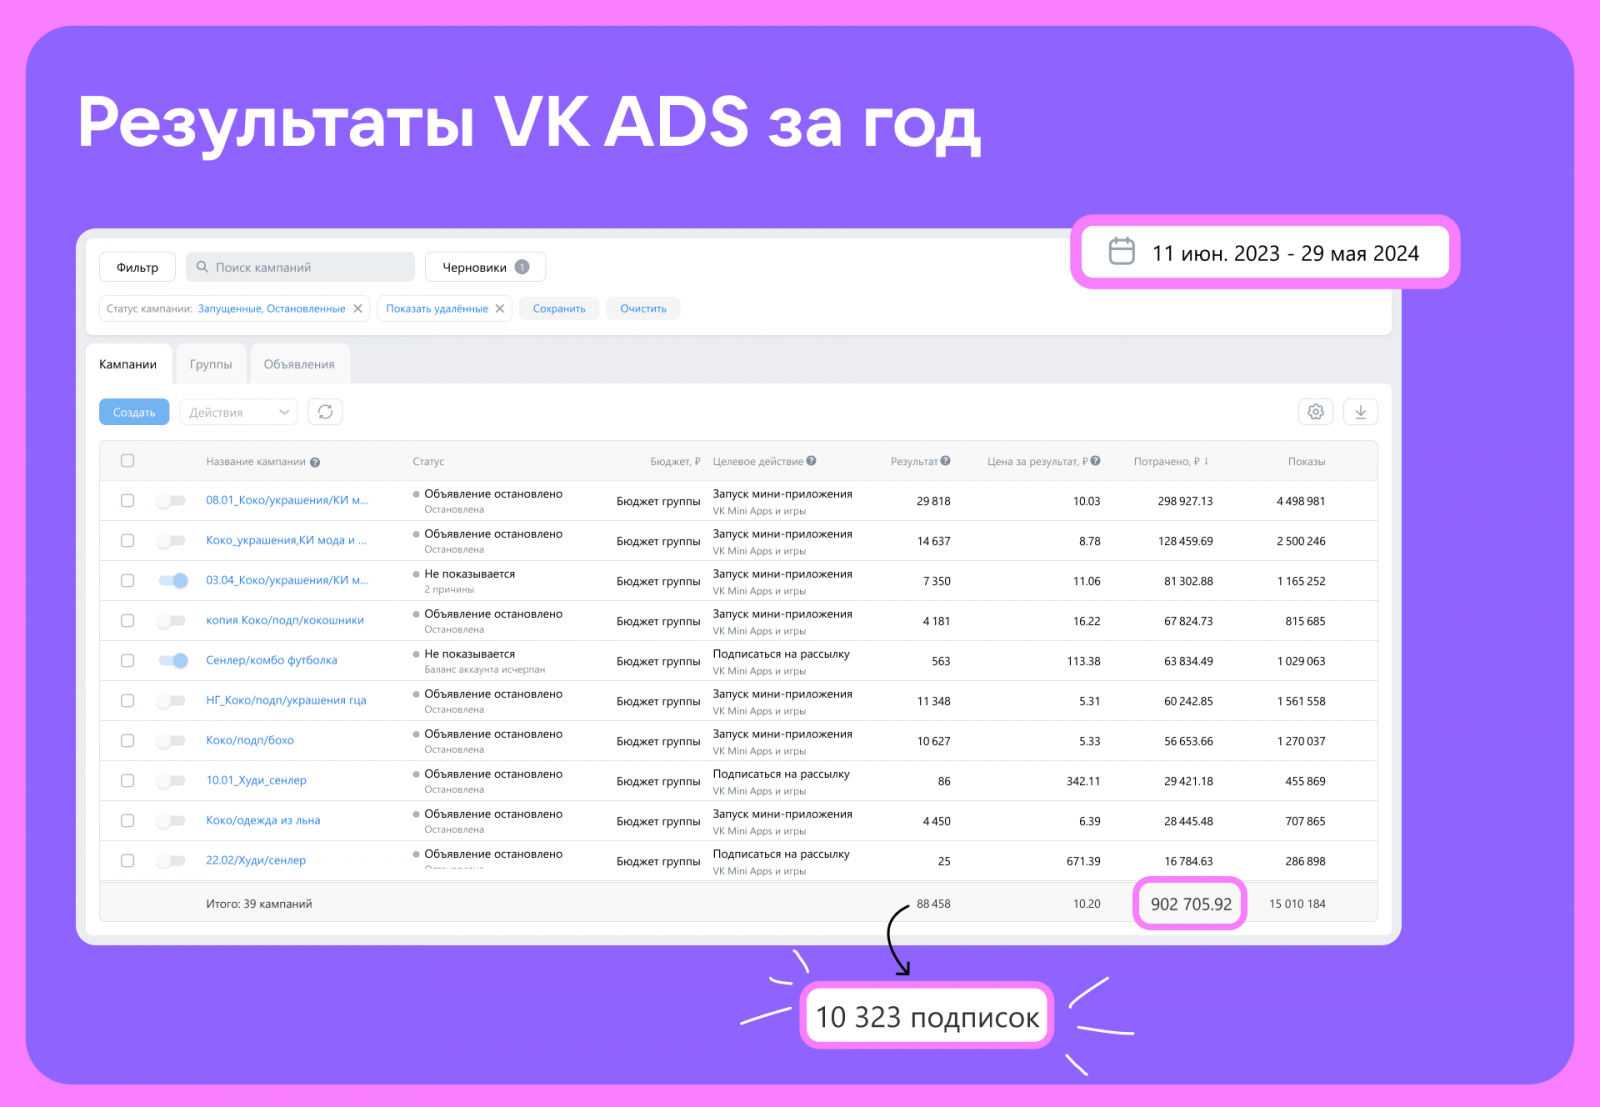This screenshot has width=1600, height=1107.
Task: Open campaign link копия Коко/подп/кокошники
Action: click(285, 620)
